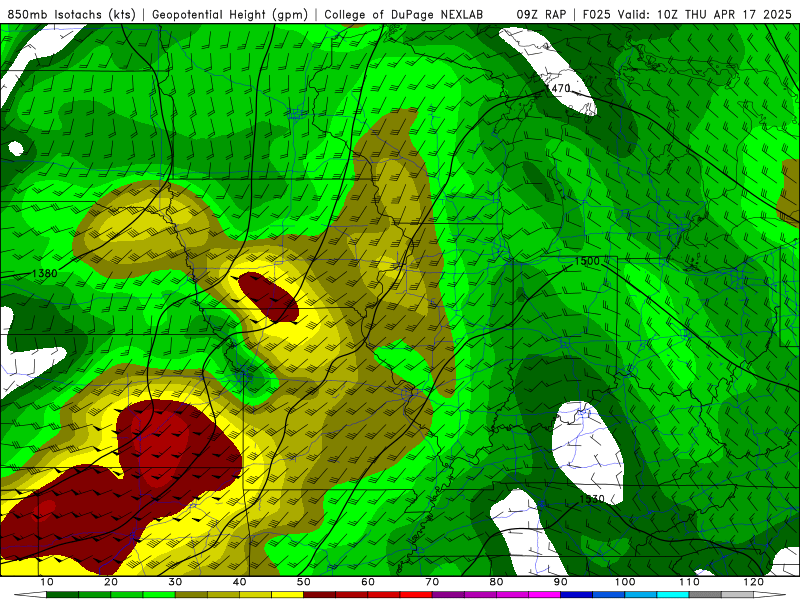Image resolution: width=800 pixels, height=600 pixels.
Task: Click the 1470 height contour label
Action: 558,88
